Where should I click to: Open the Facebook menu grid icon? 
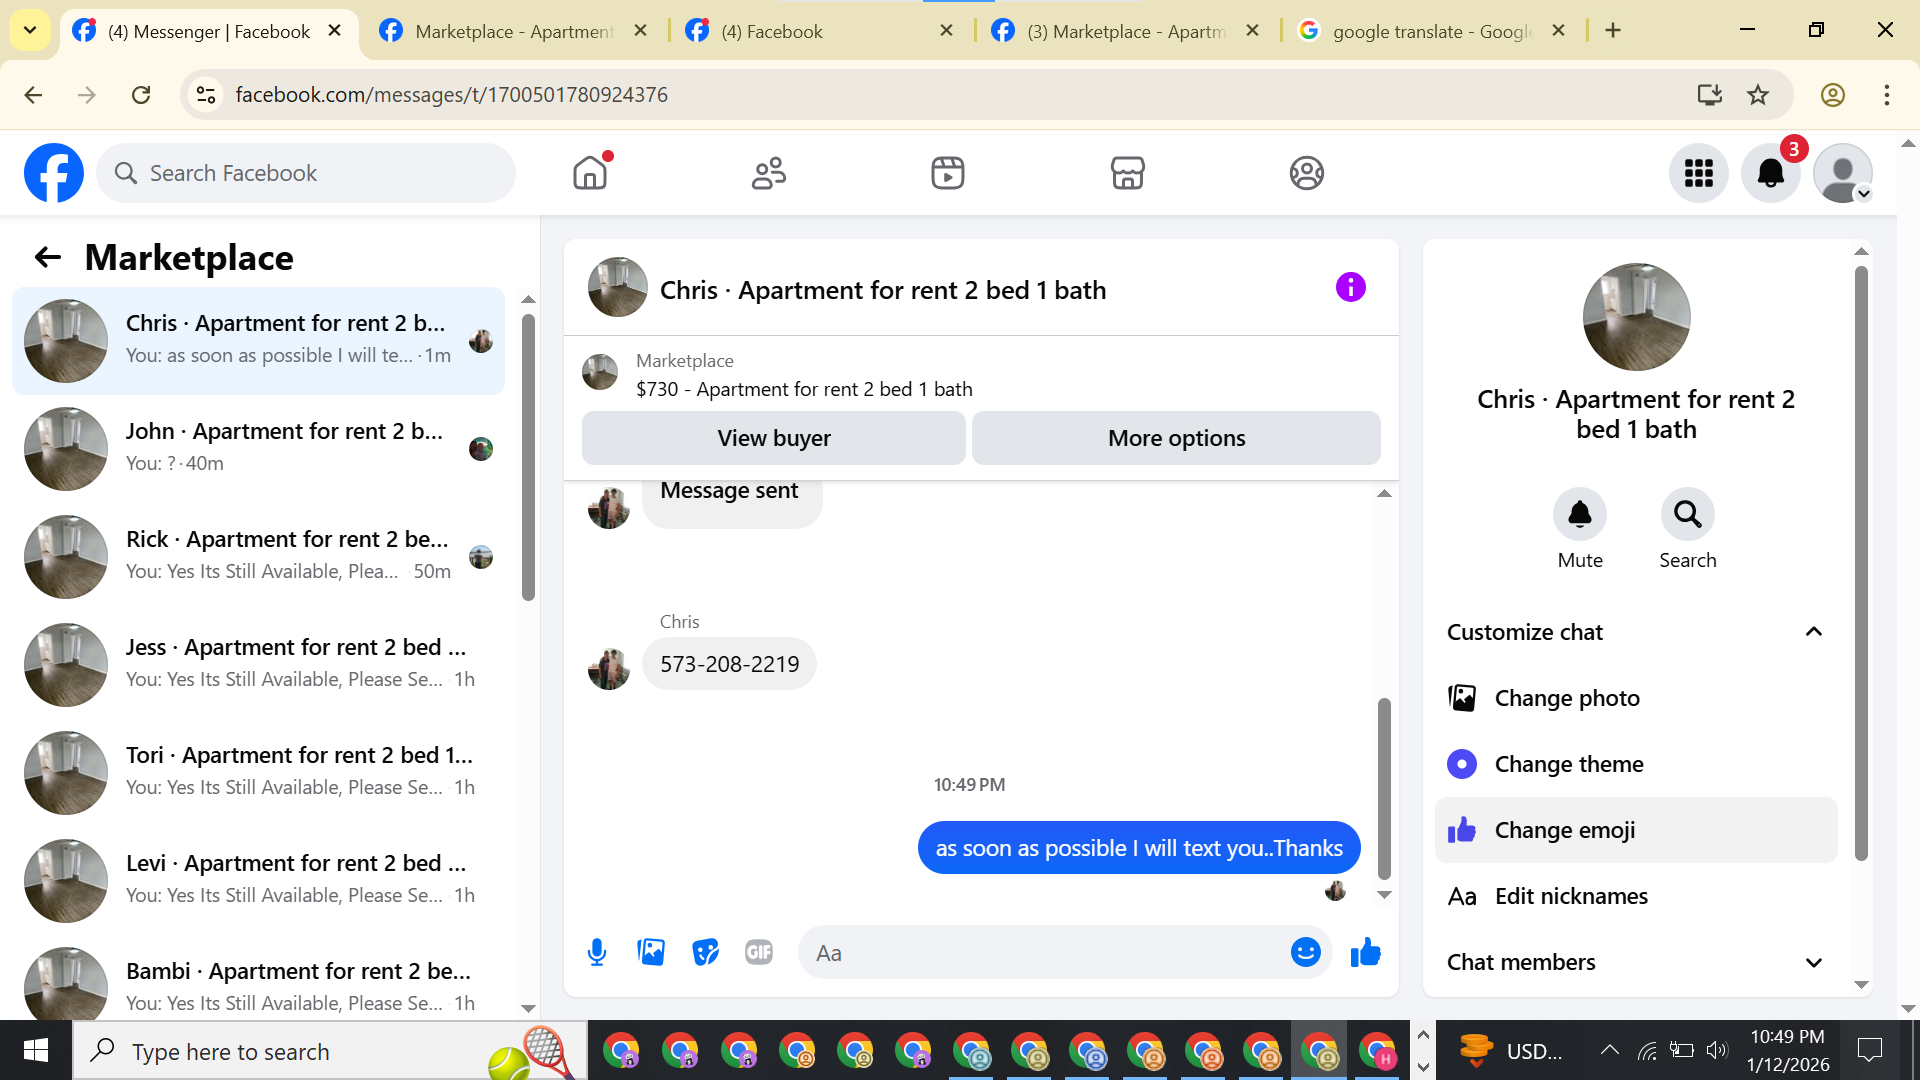1698,173
